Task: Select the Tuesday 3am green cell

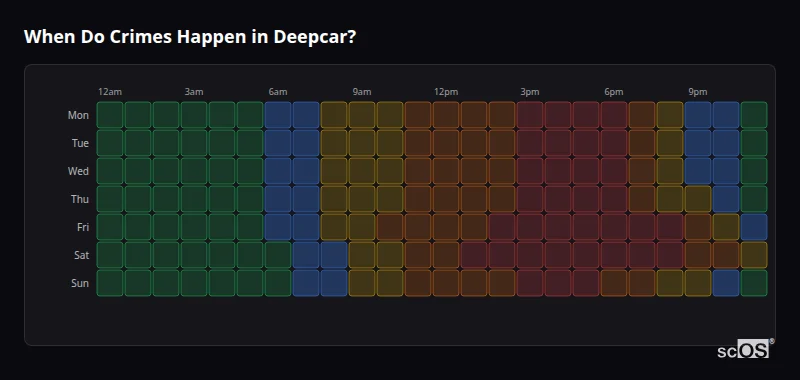Action: pyautogui.click(x=194, y=143)
